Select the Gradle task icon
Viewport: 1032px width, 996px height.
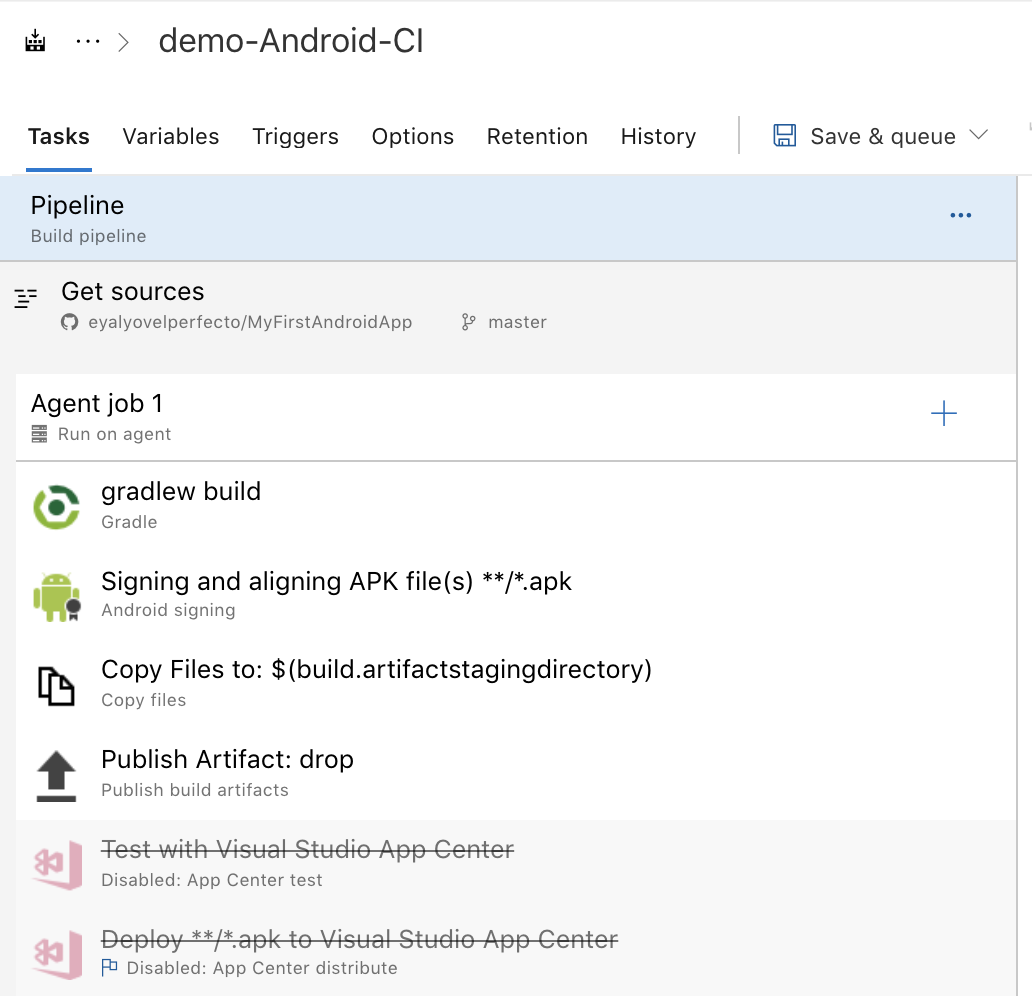(58, 506)
